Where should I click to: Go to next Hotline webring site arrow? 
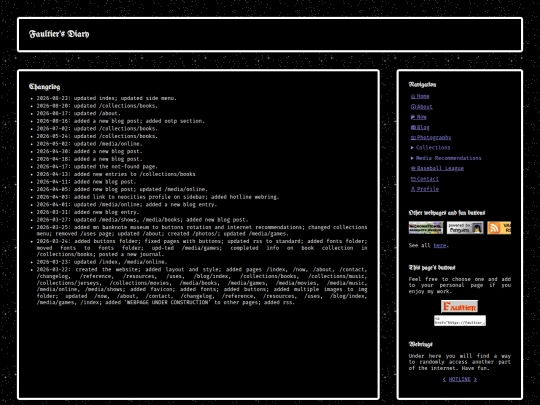click(x=475, y=379)
